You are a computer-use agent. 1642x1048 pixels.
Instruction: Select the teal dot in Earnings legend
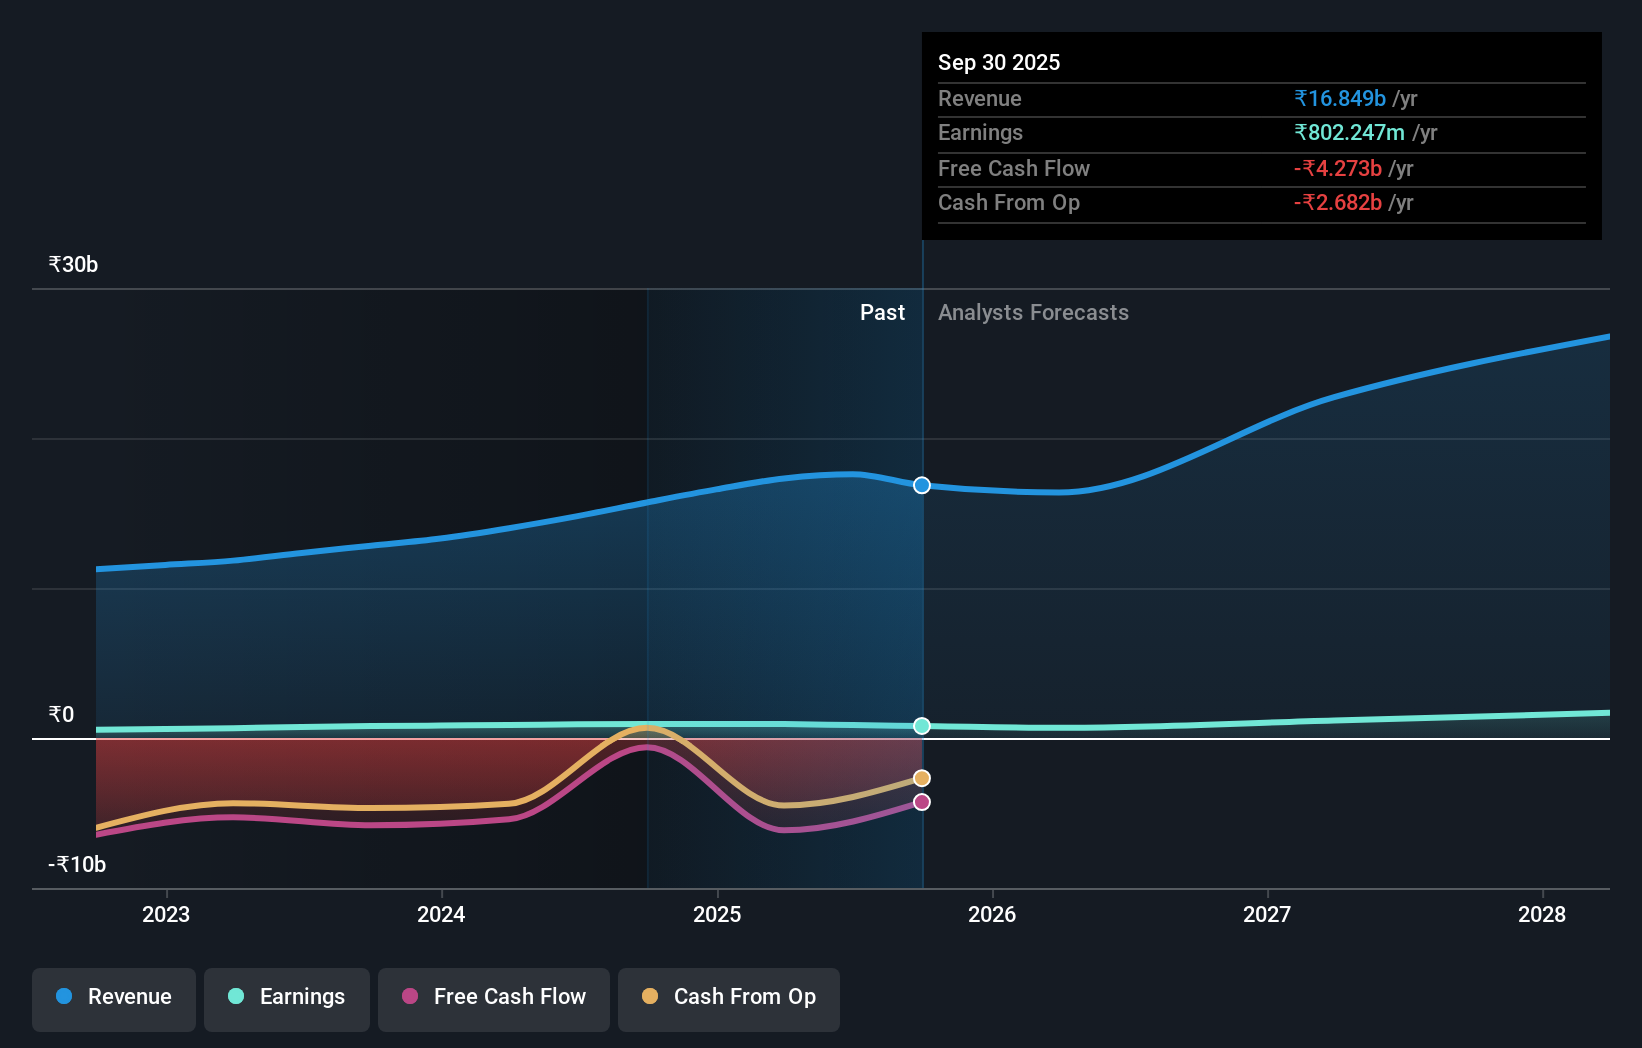[233, 997]
